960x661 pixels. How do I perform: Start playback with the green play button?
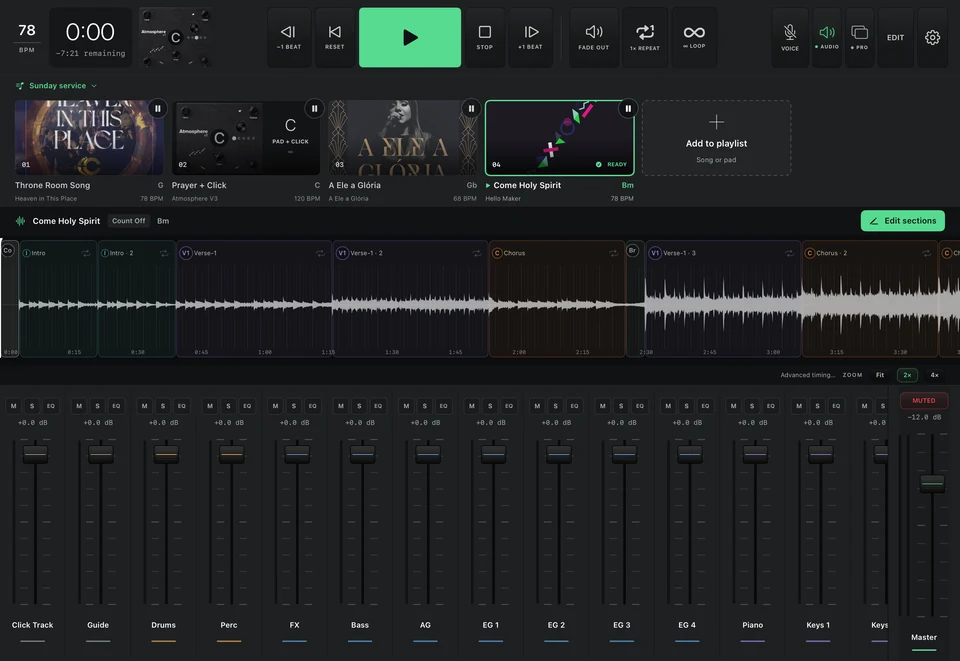click(x=410, y=37)
